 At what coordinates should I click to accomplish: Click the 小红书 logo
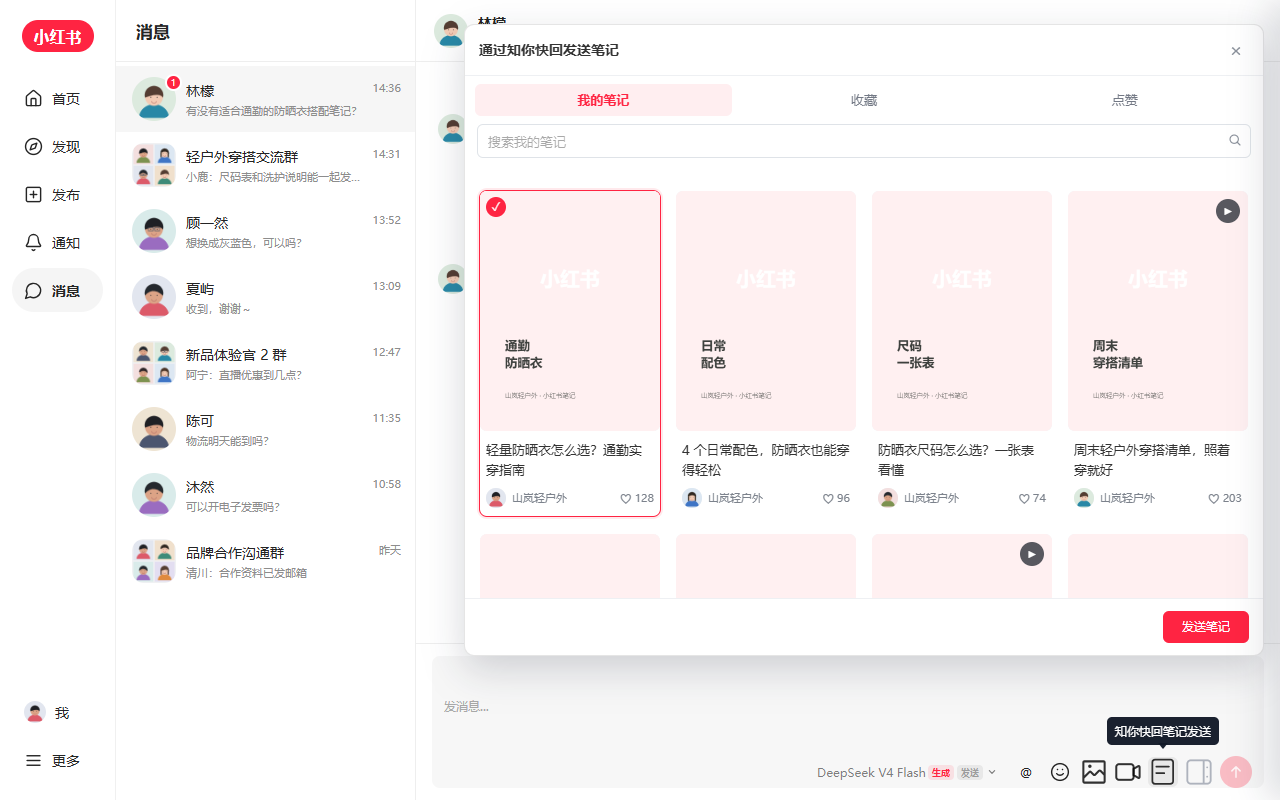click(x=58, y=37)
